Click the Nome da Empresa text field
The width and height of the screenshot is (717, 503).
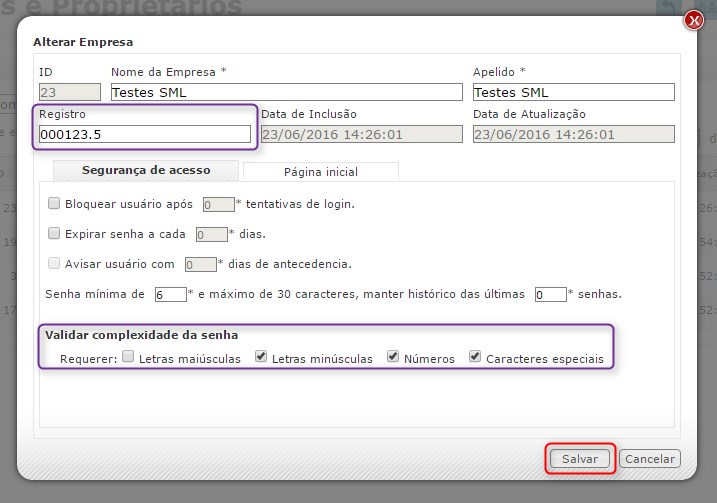click(x=285, y=92)
